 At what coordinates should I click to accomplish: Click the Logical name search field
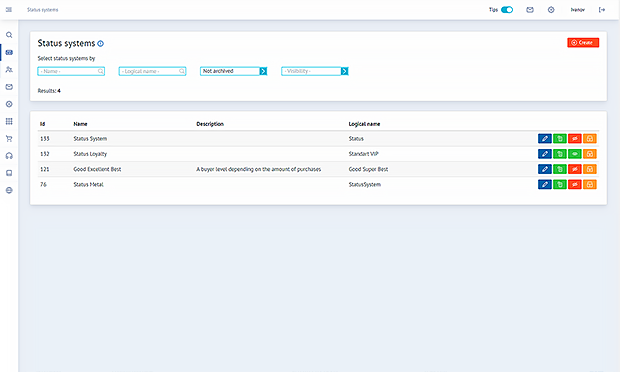[x=152, y=71]
